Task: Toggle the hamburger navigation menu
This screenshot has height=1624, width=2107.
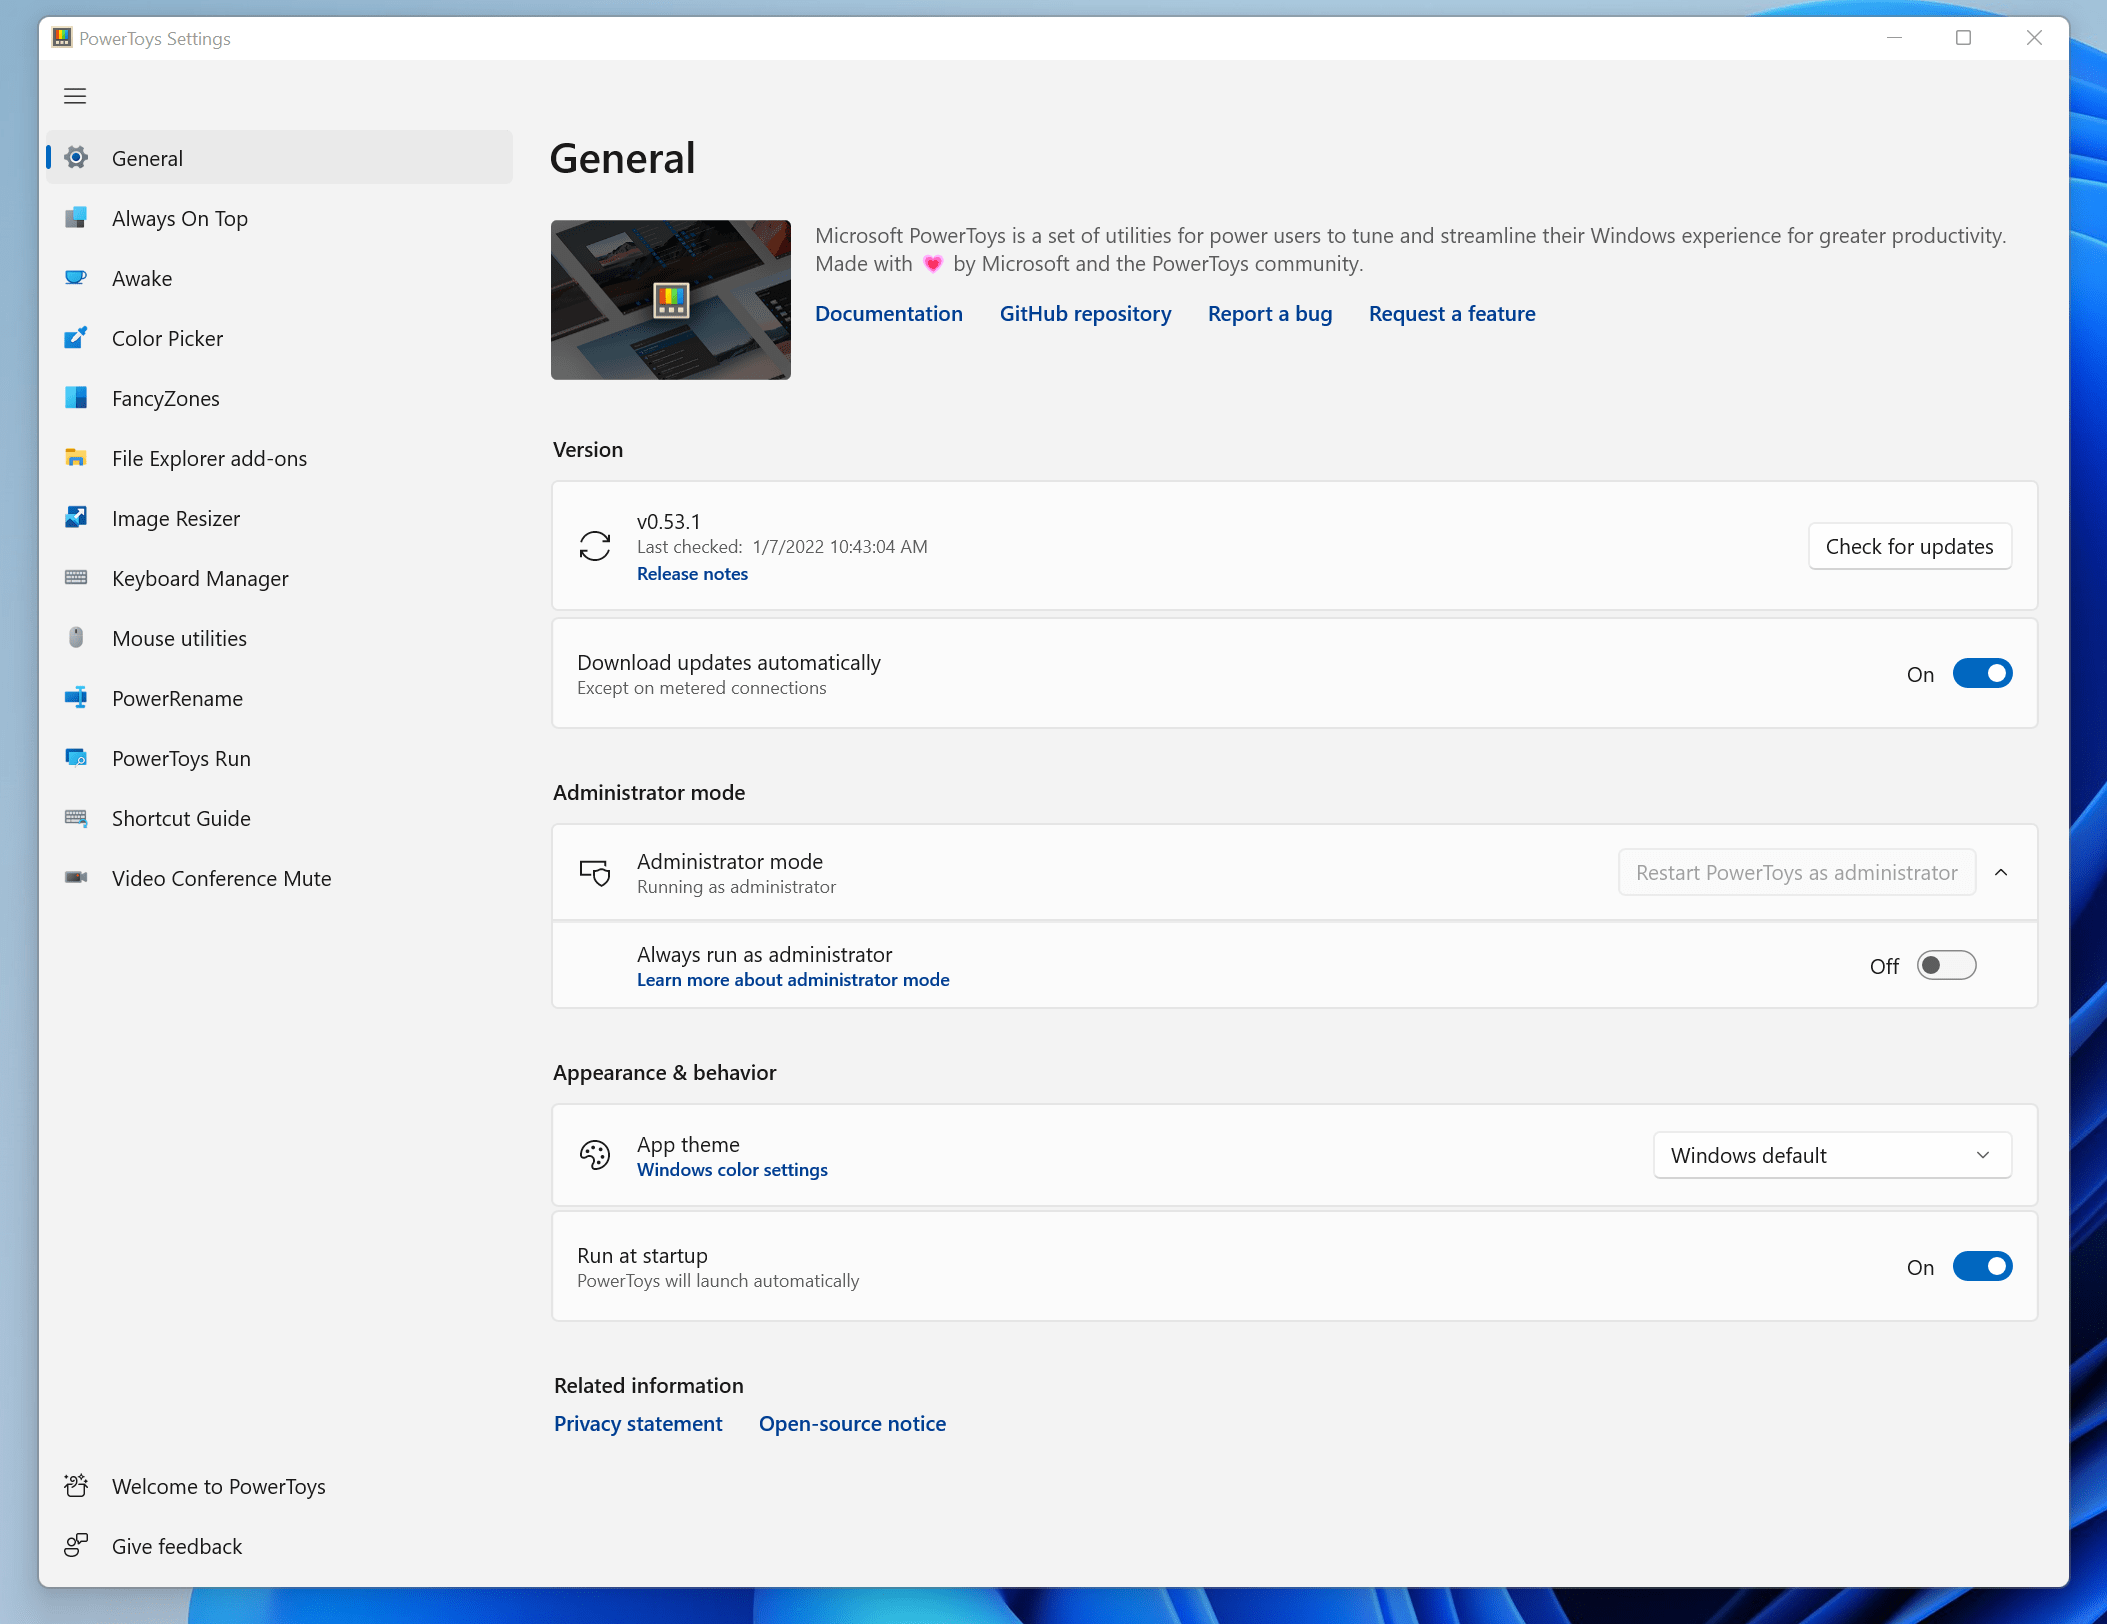Action: point(75,96)
